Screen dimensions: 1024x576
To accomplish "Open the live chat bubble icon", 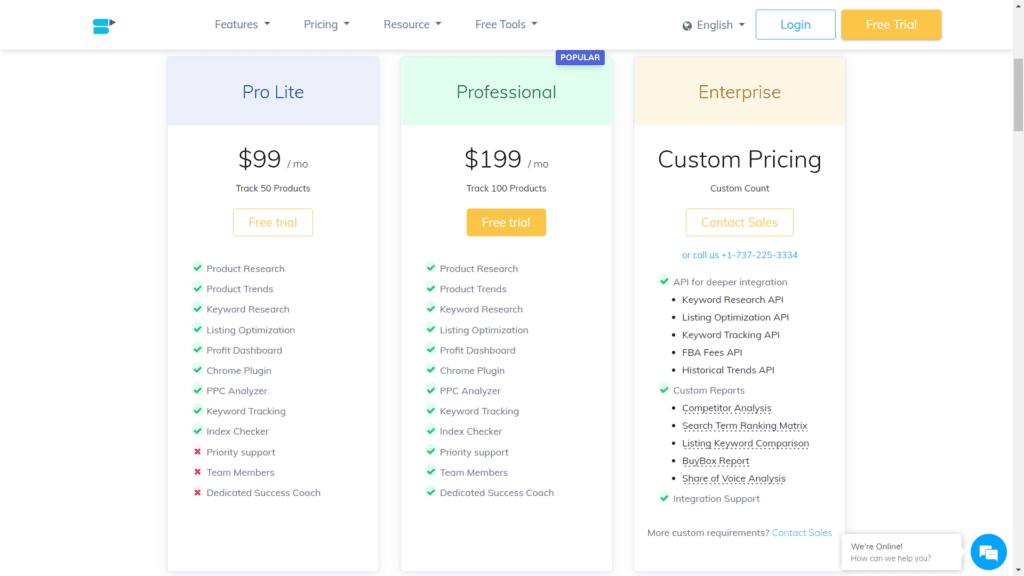I will pos(988,552).
